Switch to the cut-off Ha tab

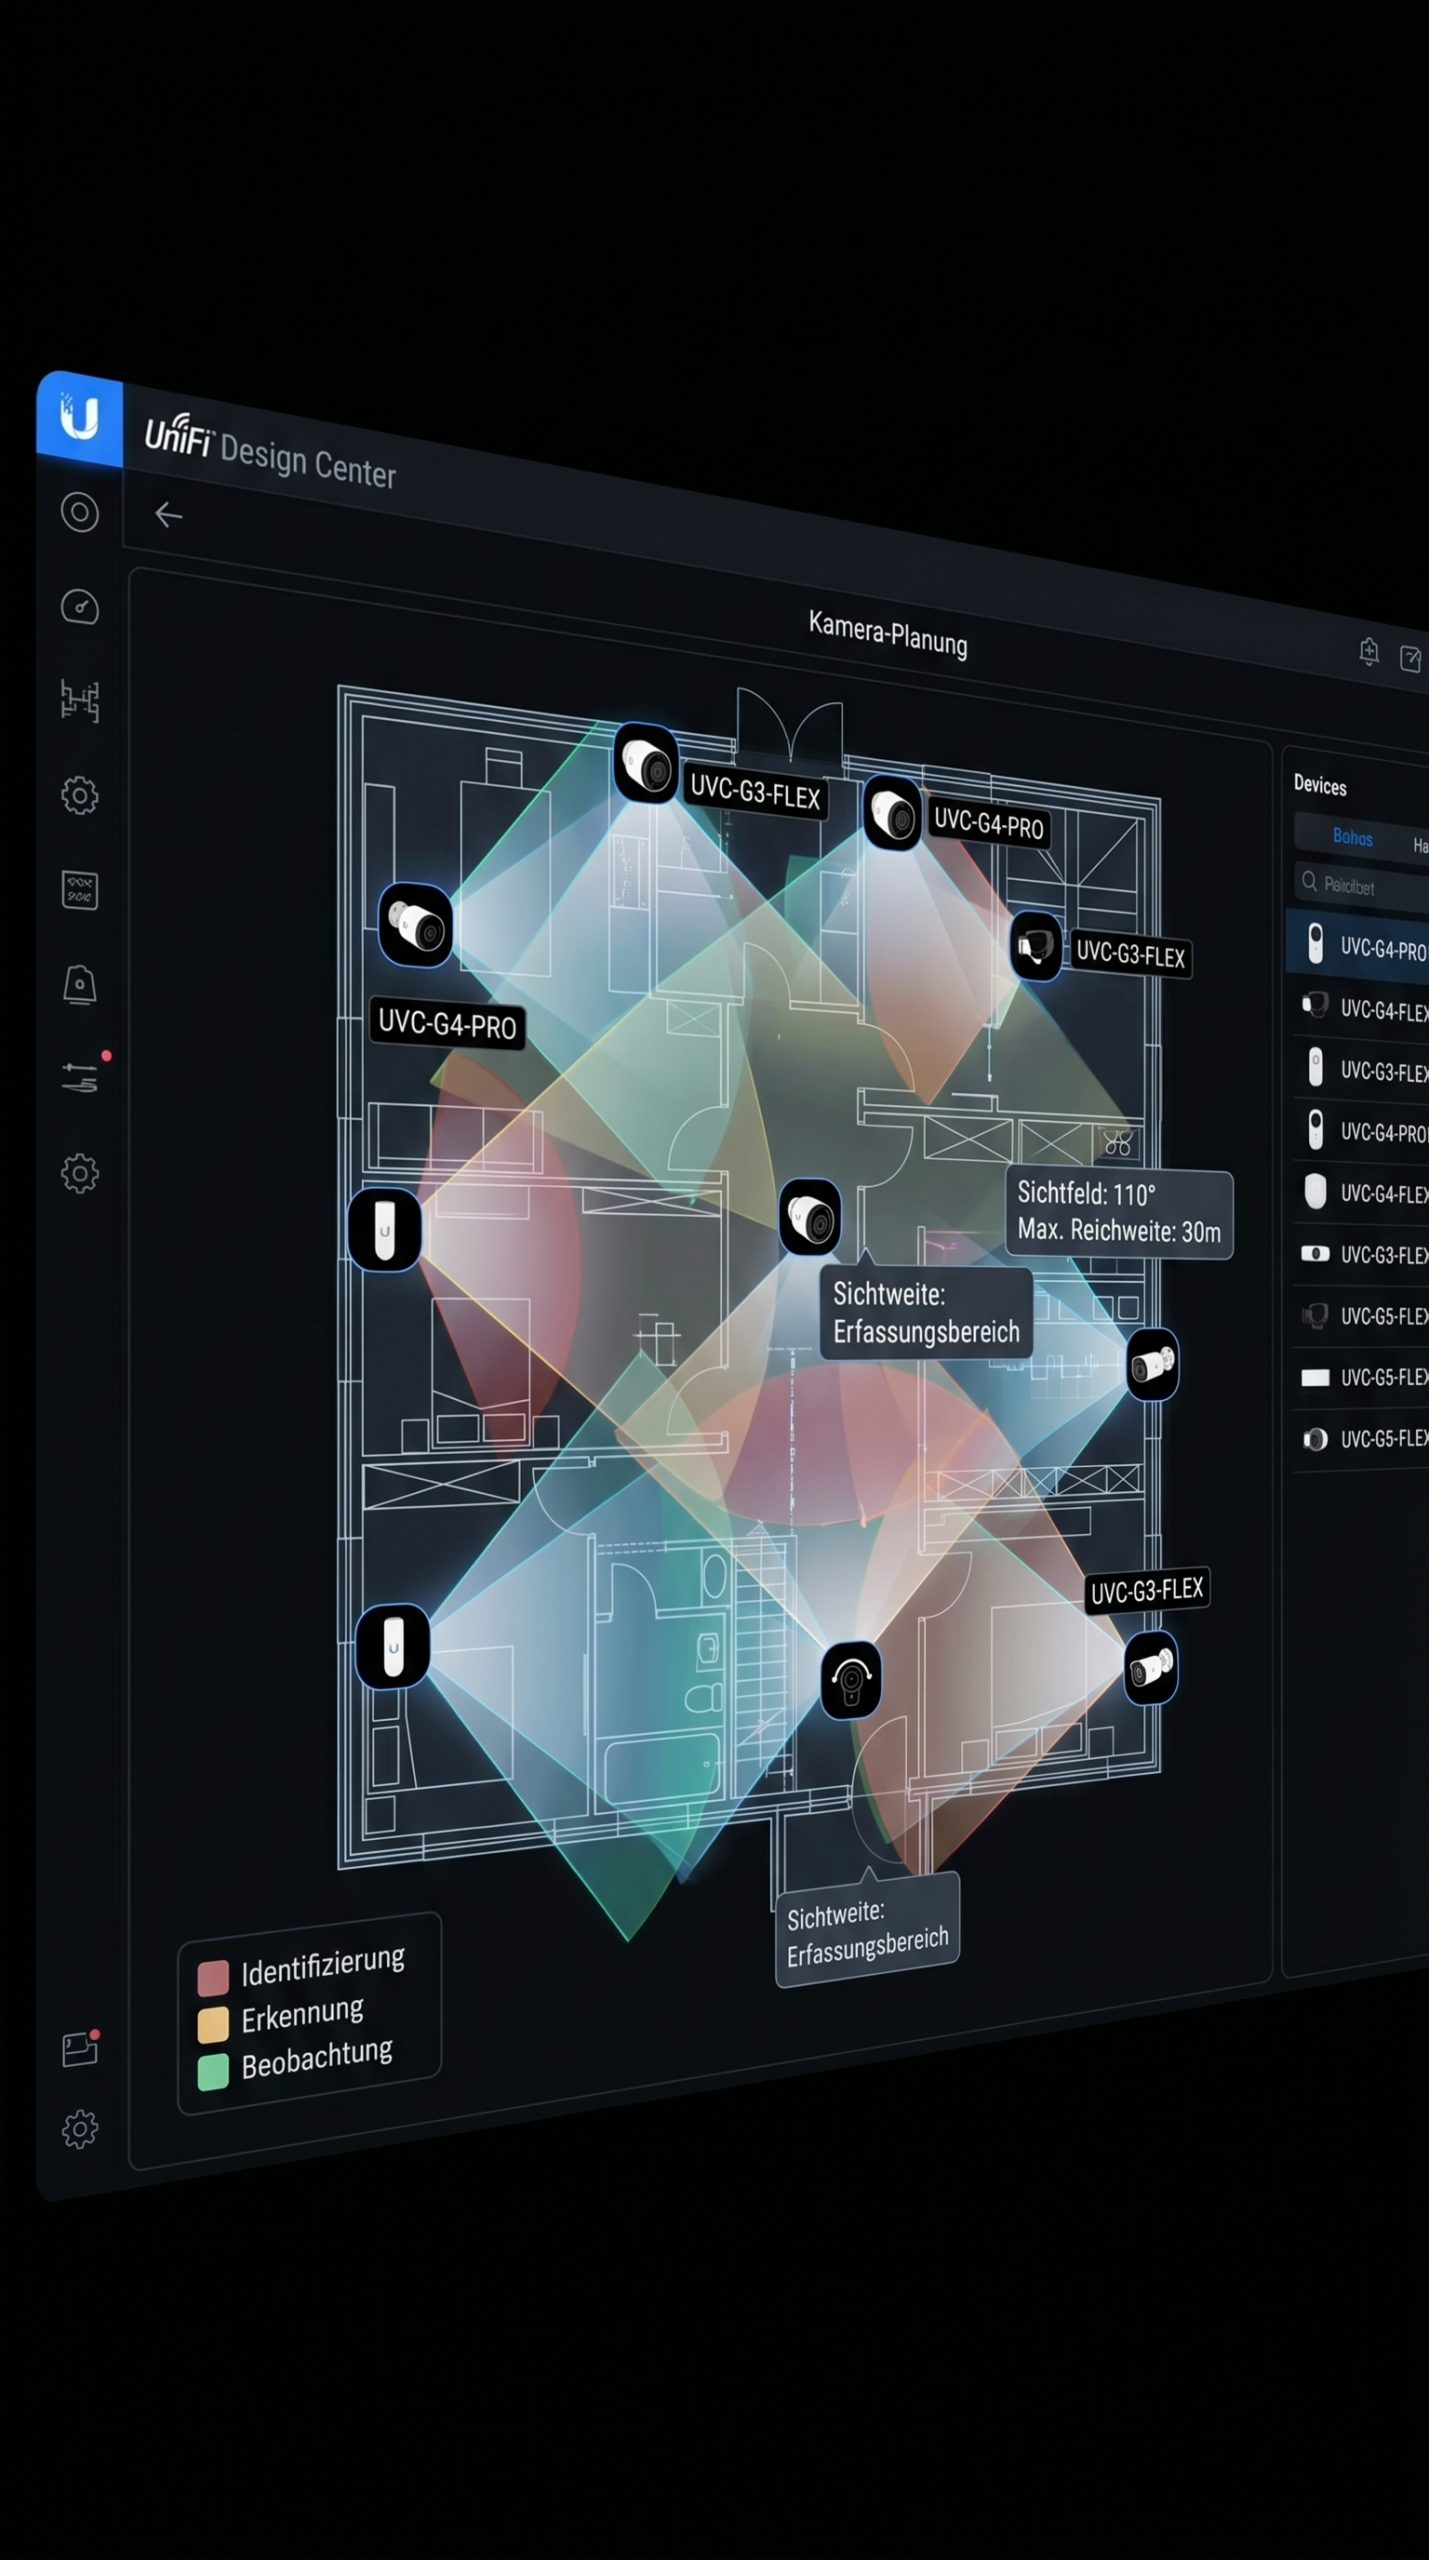point(1420,846)
